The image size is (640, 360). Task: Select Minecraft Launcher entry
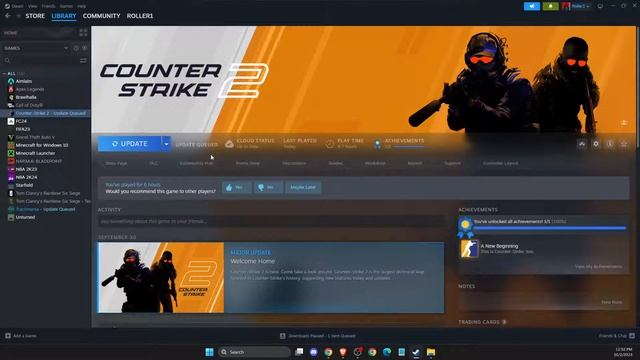[x=35, y=153]
